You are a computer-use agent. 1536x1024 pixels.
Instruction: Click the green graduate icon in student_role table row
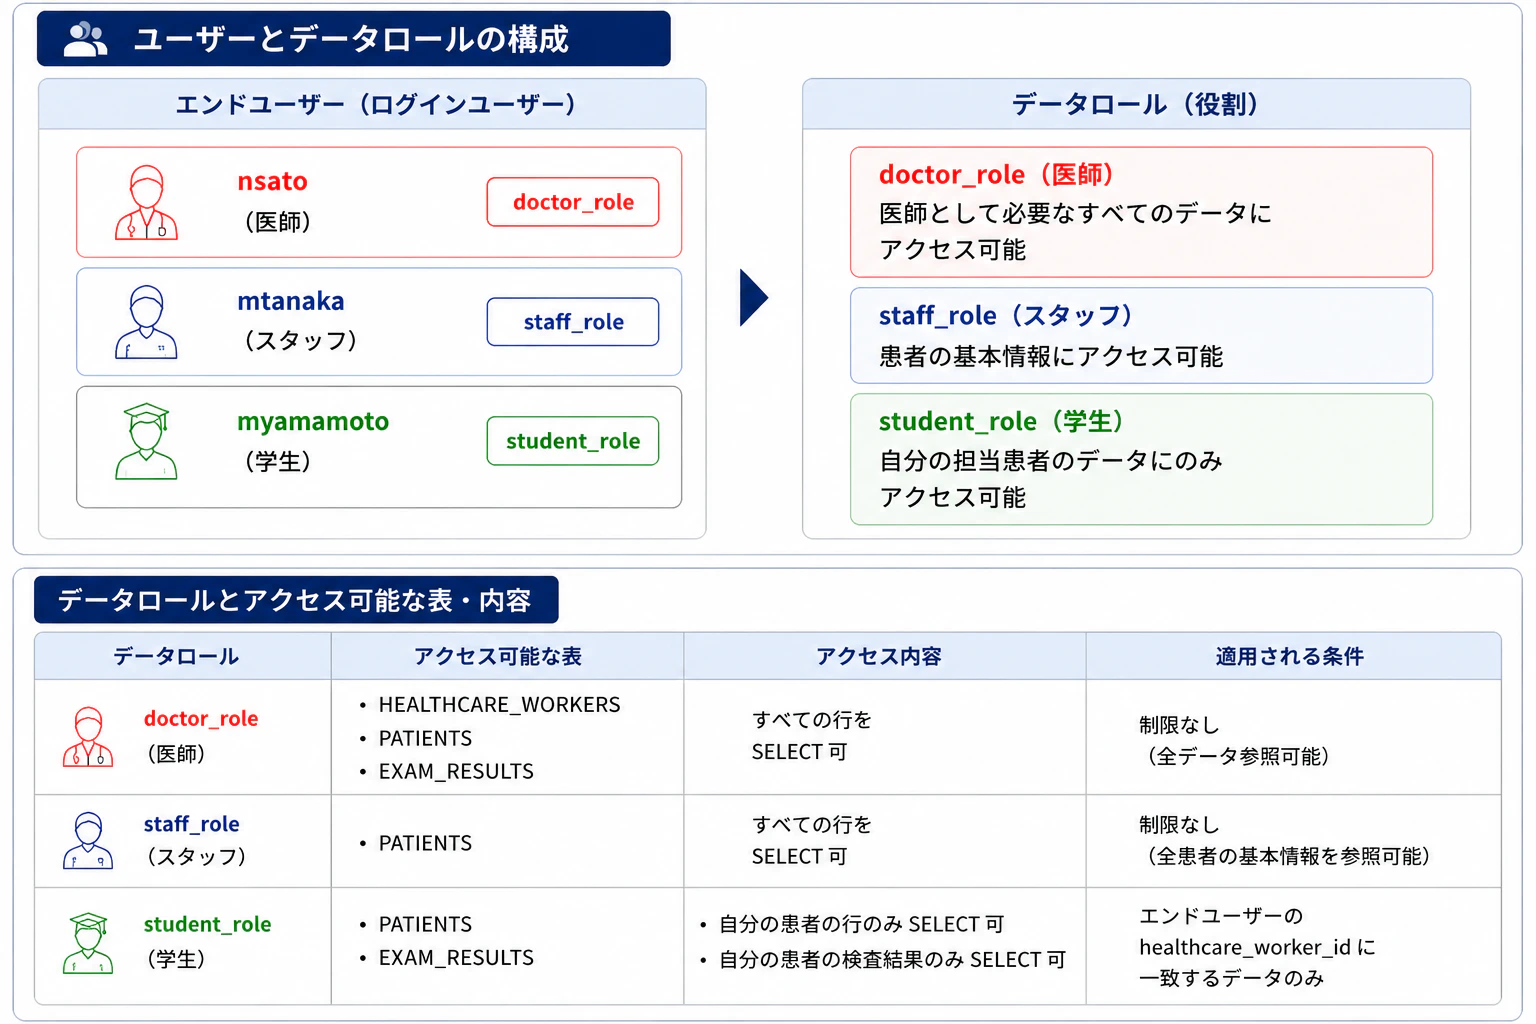pyautogui.click(x=88, y=943)
